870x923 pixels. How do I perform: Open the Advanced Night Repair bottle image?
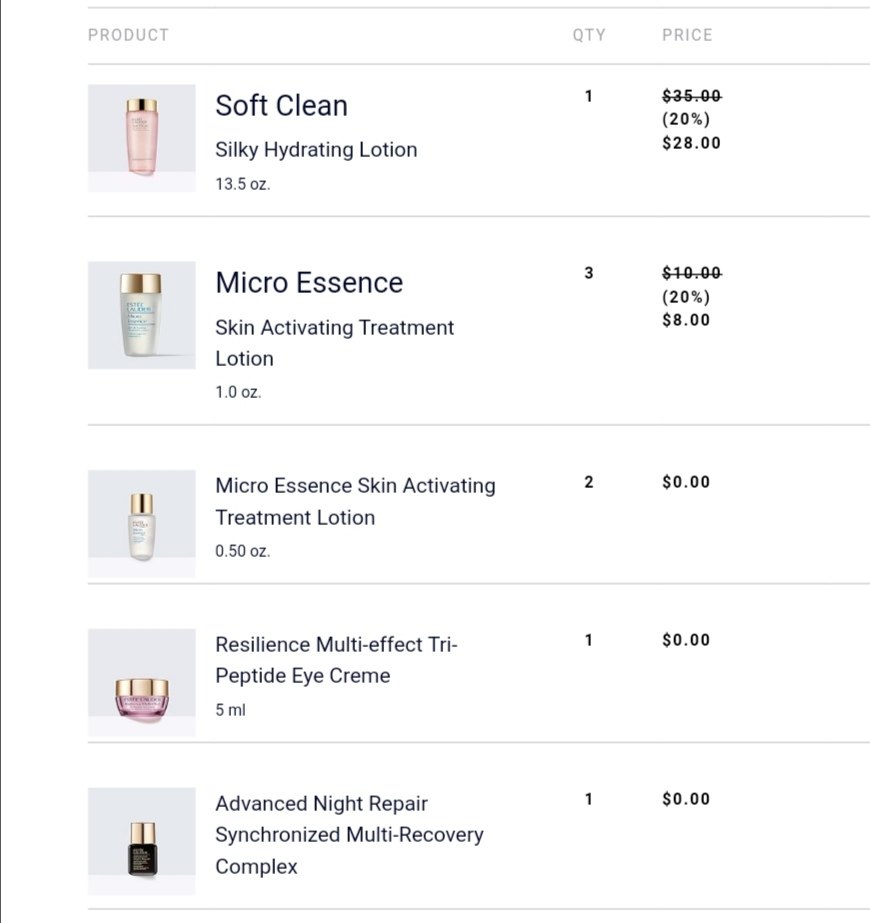pos(141,841)
